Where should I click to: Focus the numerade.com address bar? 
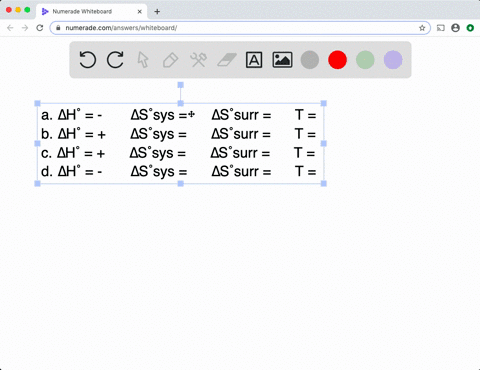pyautogui.click(x=240, y=28)
